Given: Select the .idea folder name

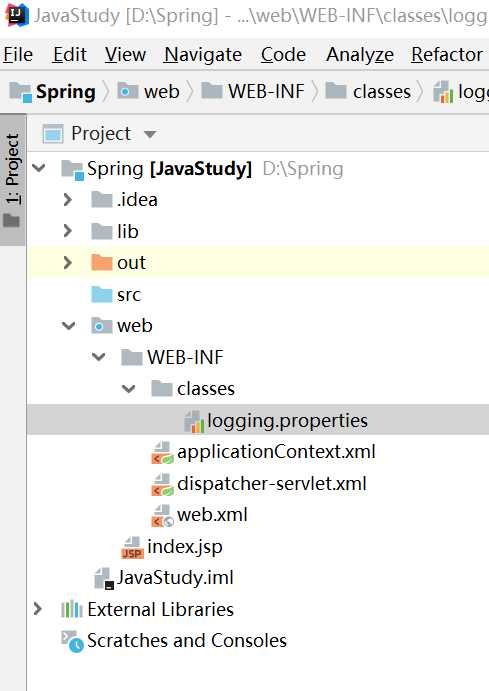Looking at the screenshot, I should [137, 200].
